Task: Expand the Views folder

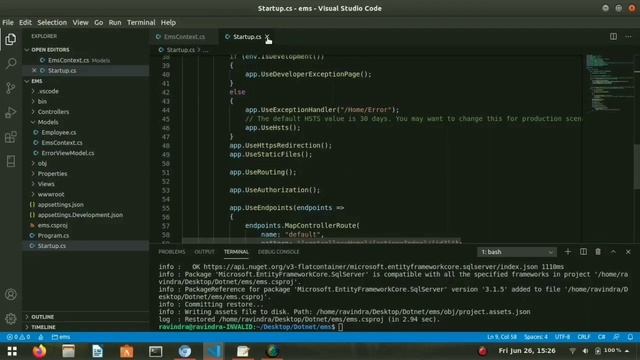Action: point(46,184)
